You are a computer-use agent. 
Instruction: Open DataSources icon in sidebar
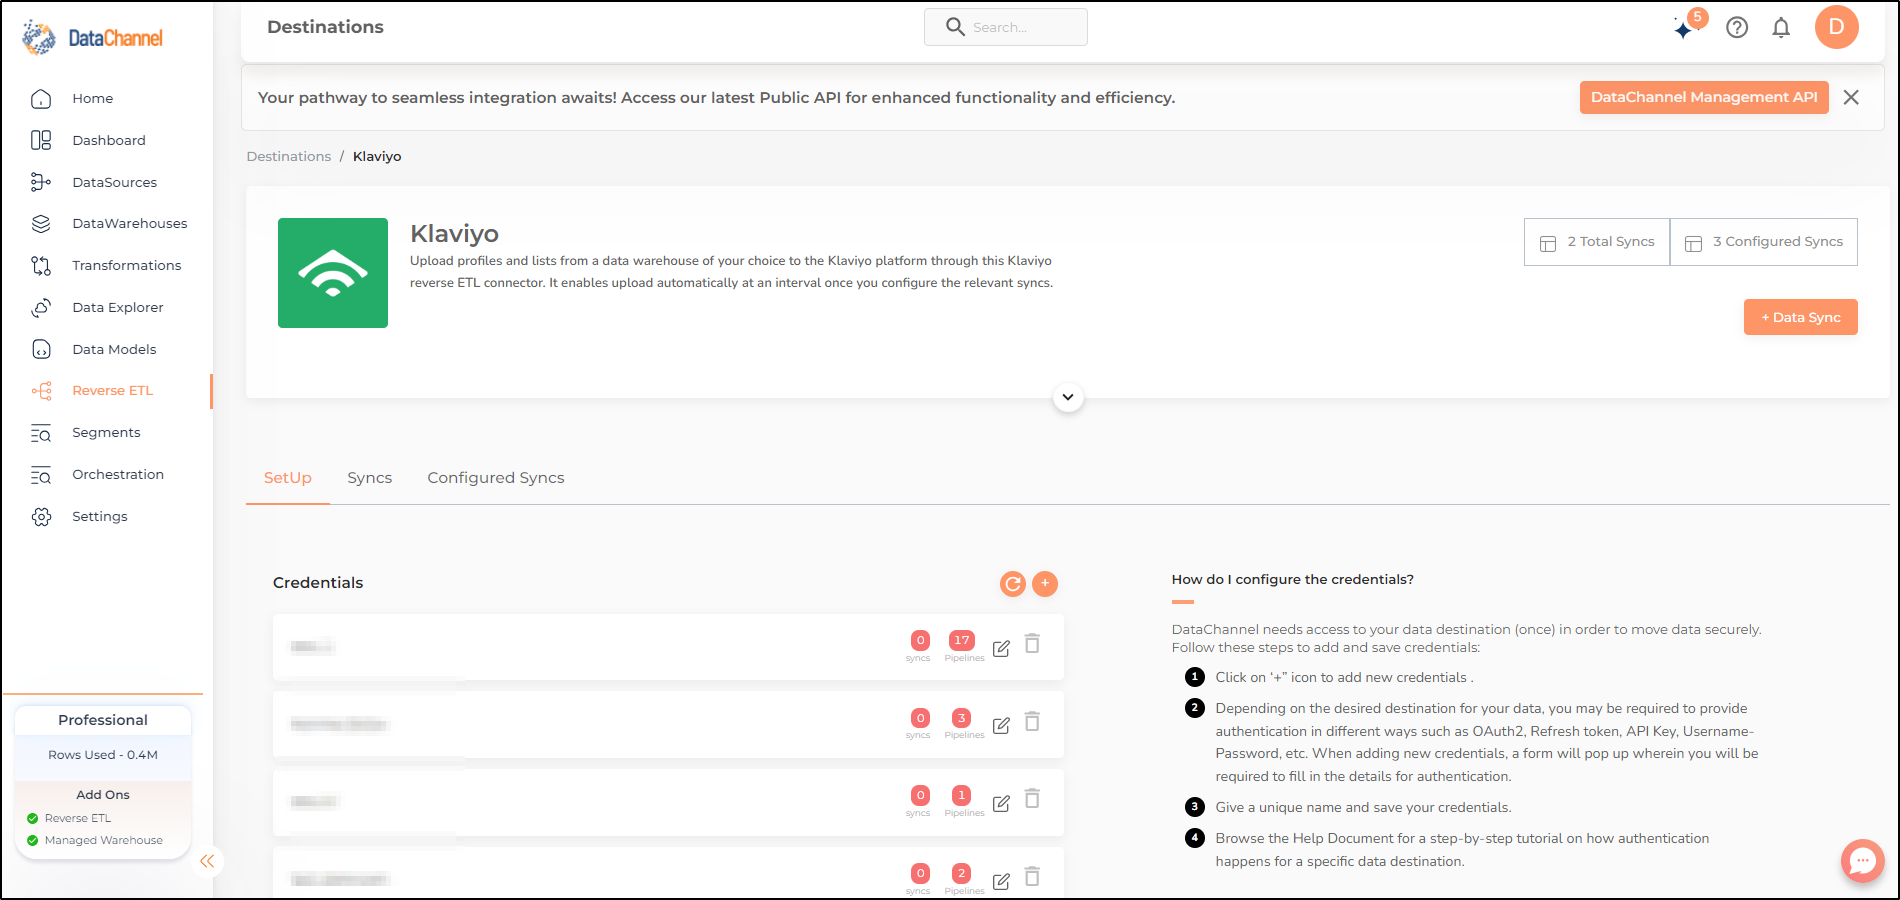pos(41,182)
